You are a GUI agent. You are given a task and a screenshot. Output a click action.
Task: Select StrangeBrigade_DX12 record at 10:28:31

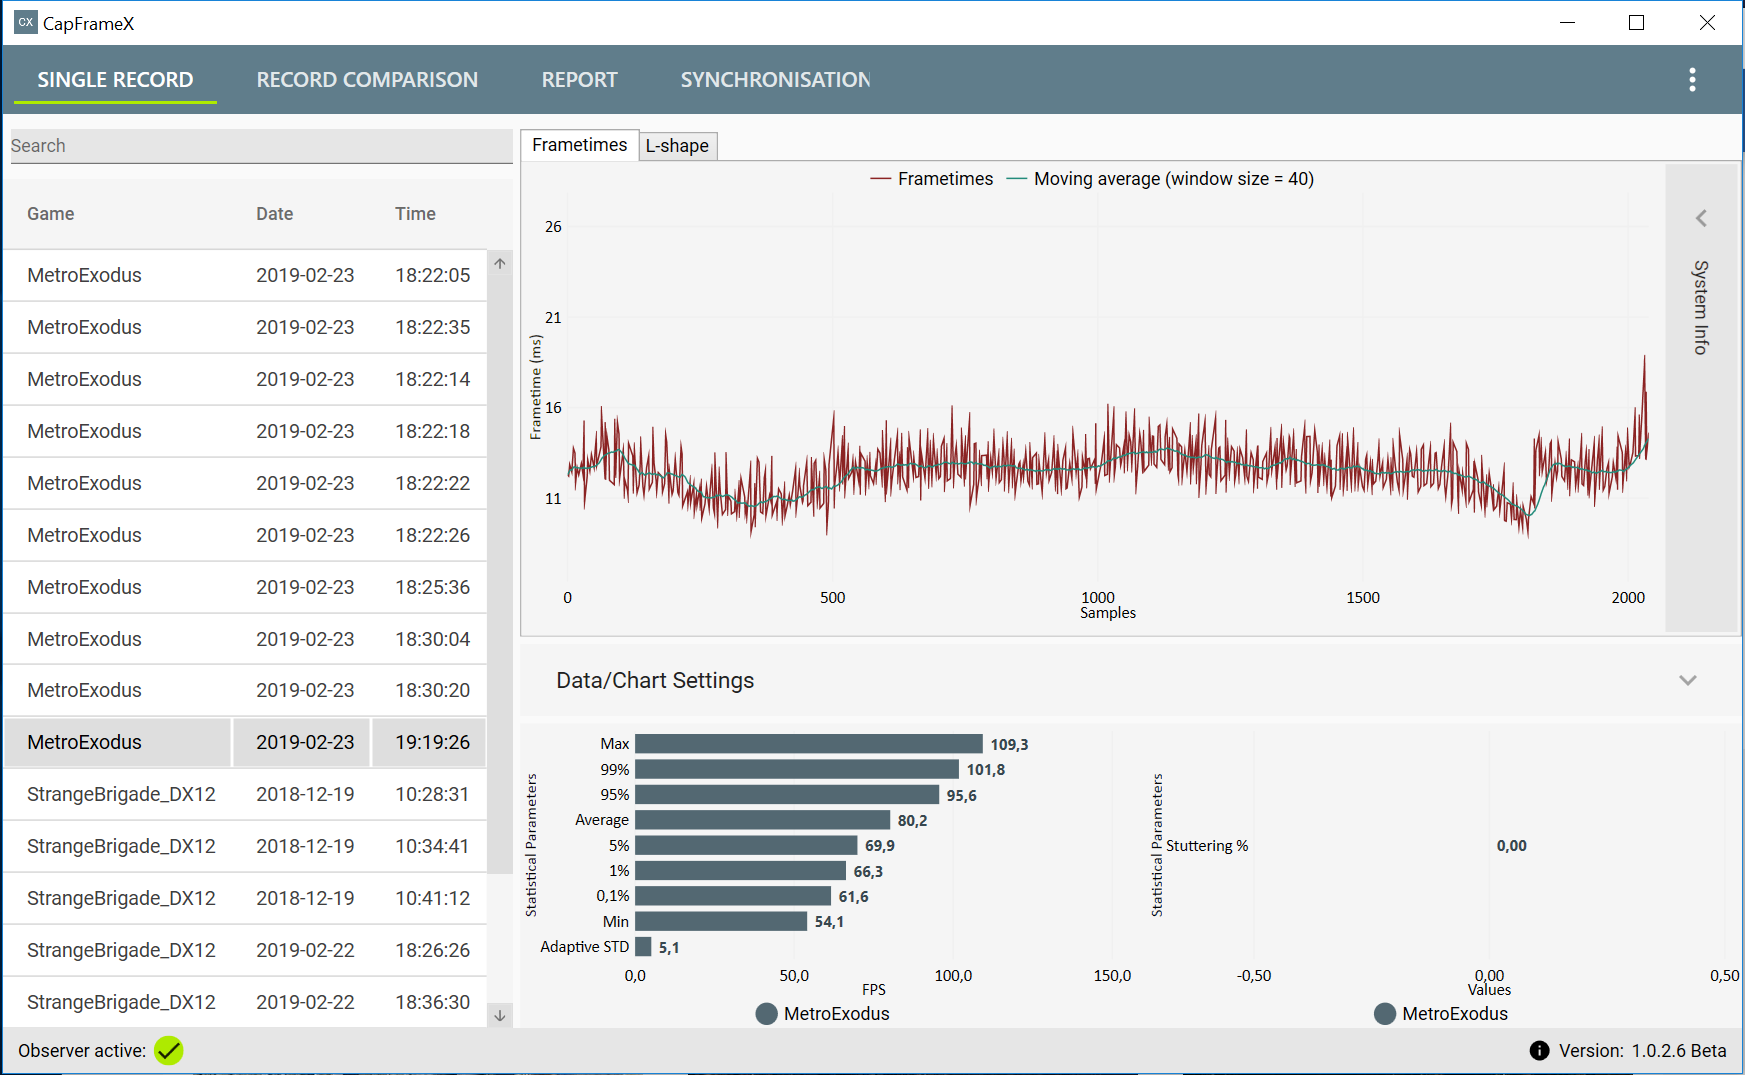(x=245, y=794)
